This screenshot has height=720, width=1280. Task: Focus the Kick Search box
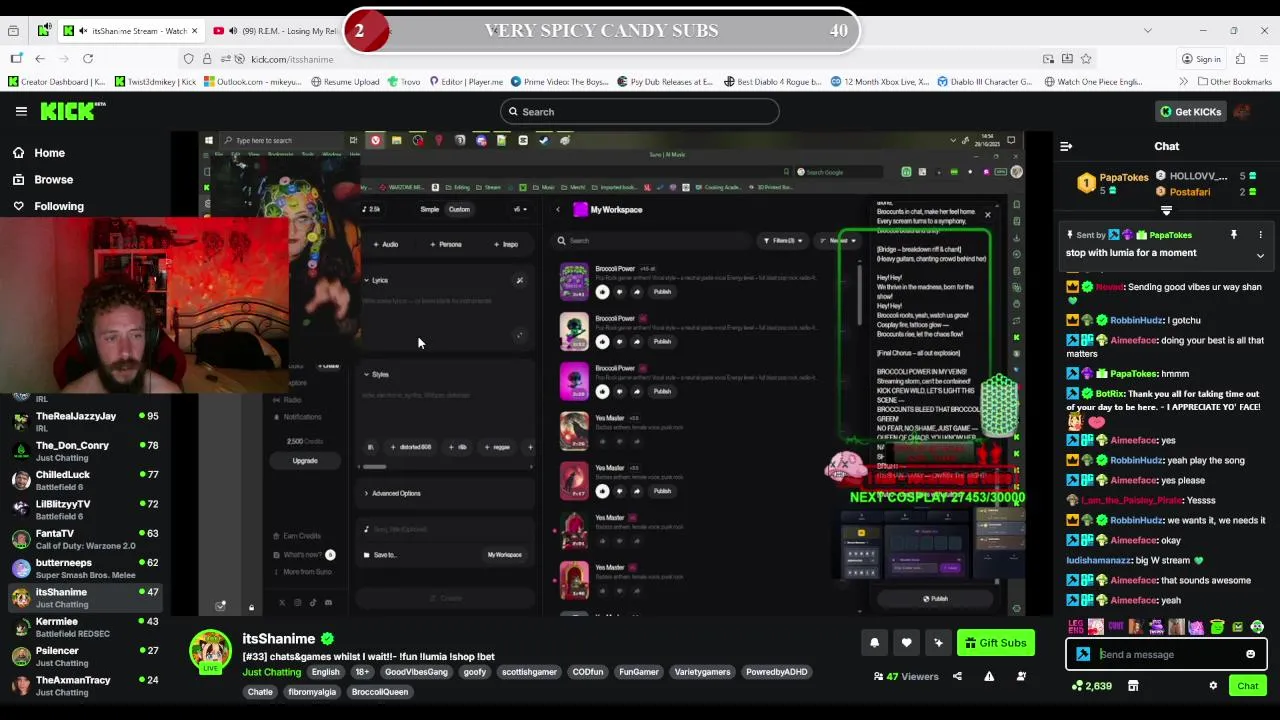pyautogui.click(x=640, y=112)
